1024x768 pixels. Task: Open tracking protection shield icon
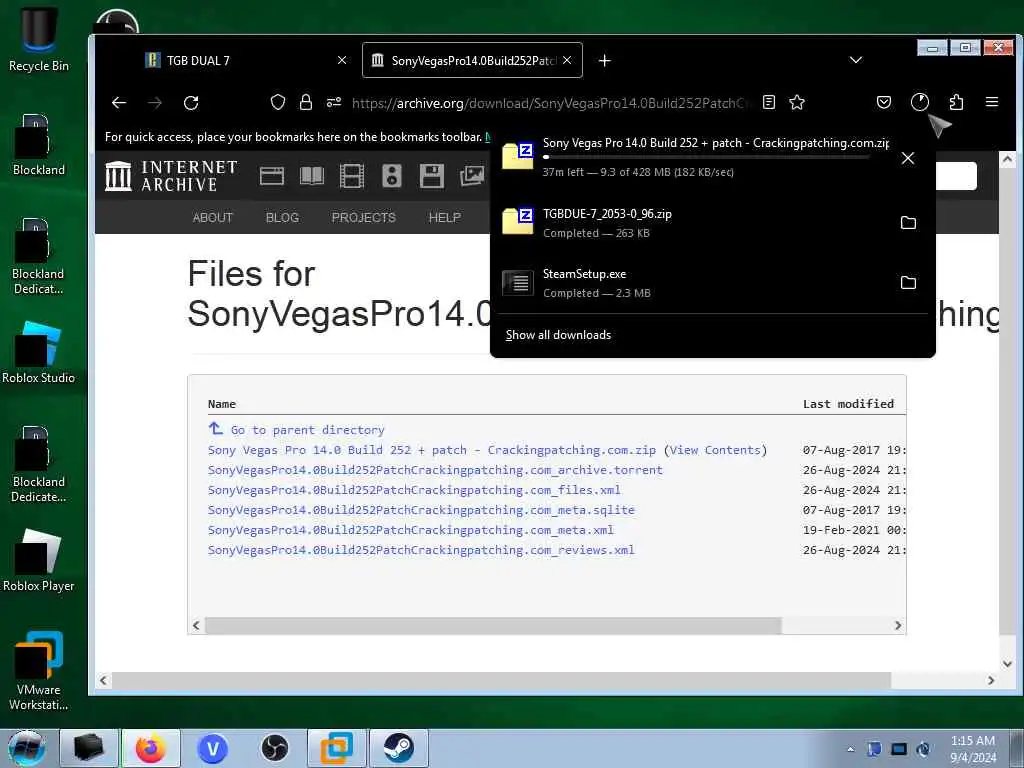[x=278, y=103]
